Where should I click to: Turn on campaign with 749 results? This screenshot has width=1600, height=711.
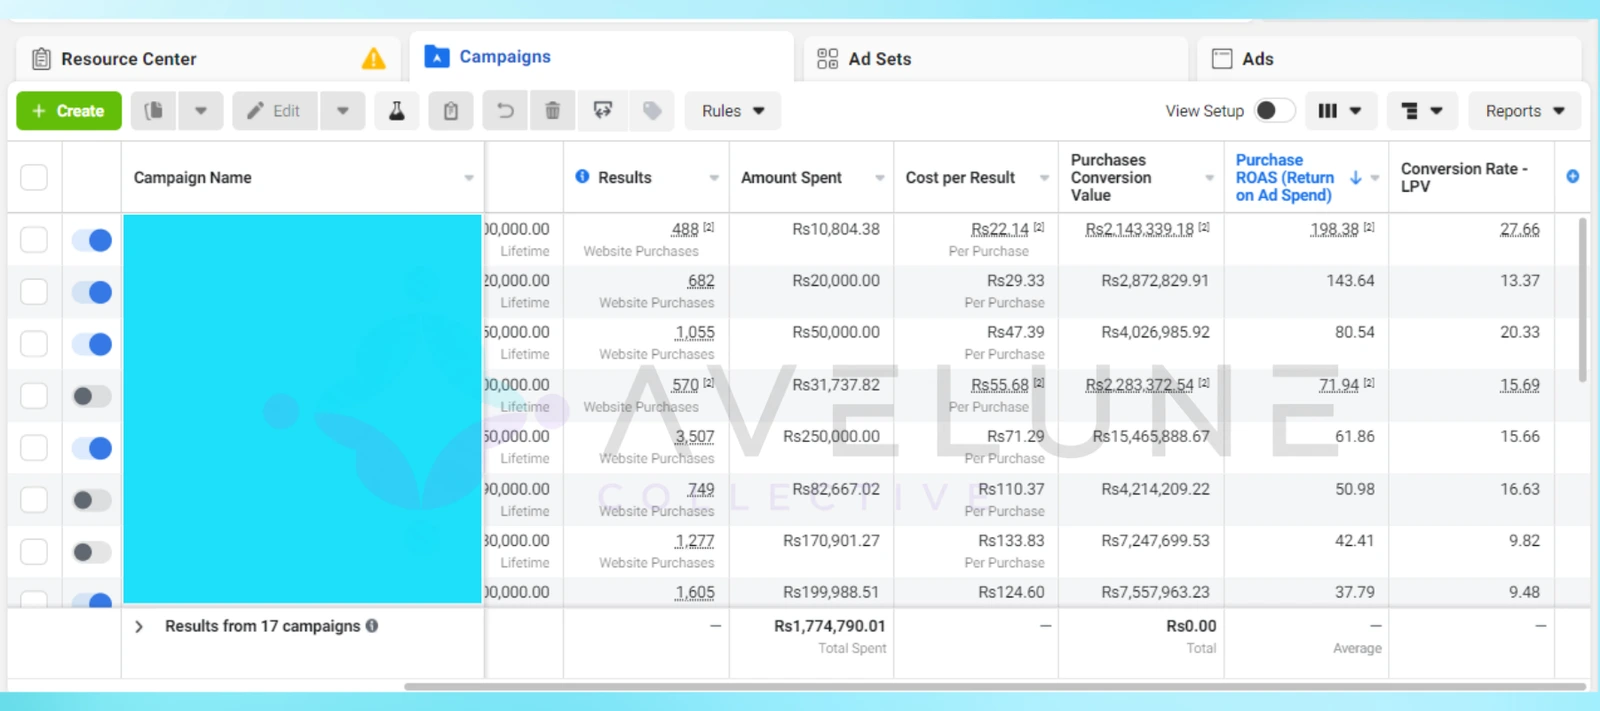click(92, 500)
